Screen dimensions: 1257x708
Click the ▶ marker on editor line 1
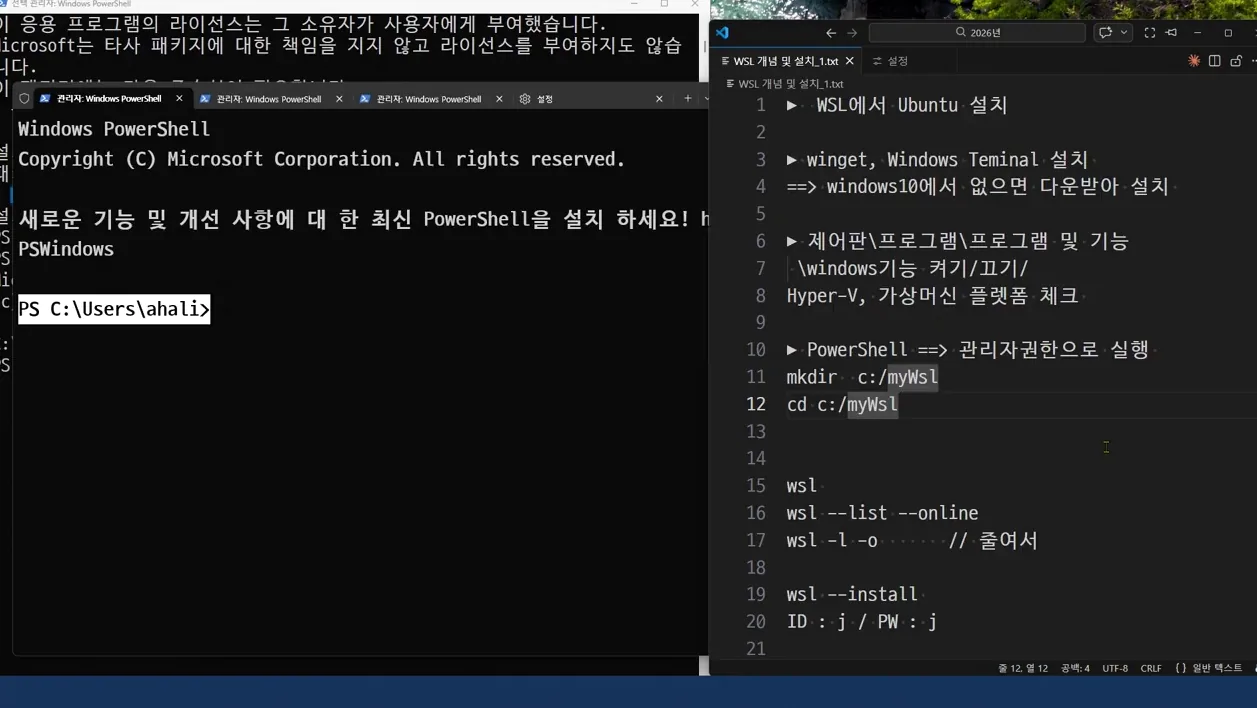(x=792, y=105)
